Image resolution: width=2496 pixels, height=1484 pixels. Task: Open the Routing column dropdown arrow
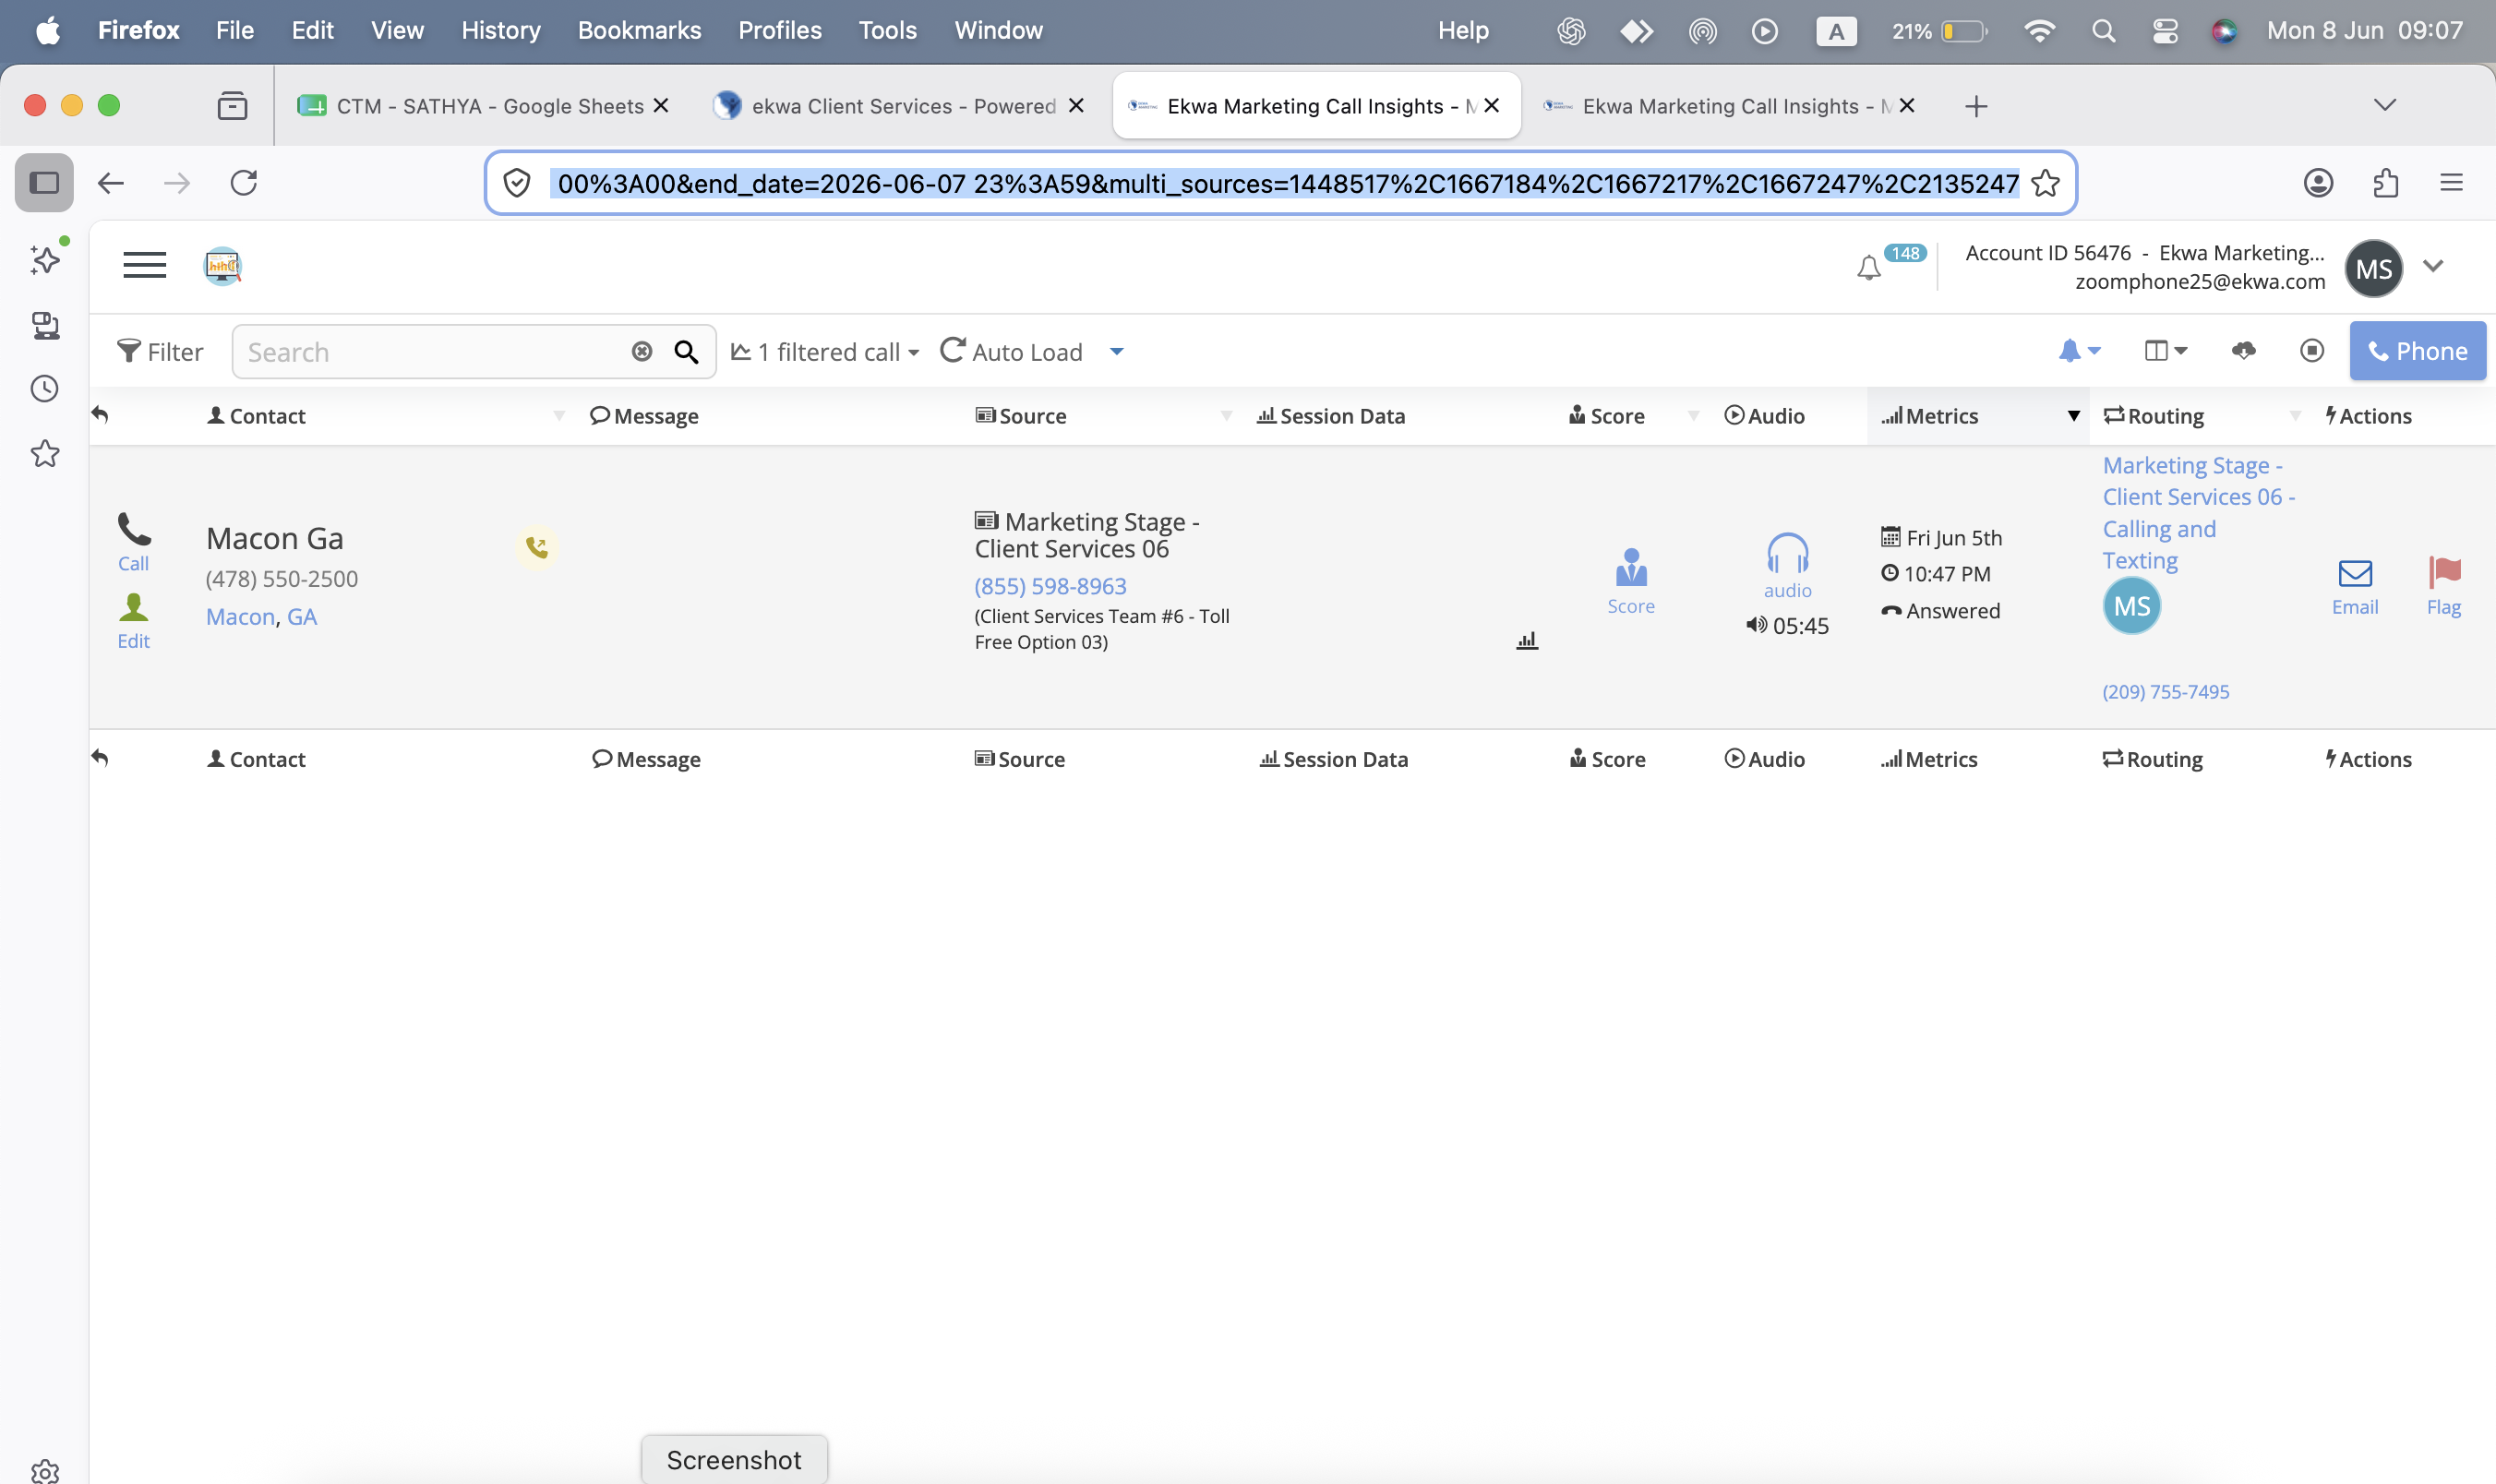pyautogui.click(x=2295, y=416)
